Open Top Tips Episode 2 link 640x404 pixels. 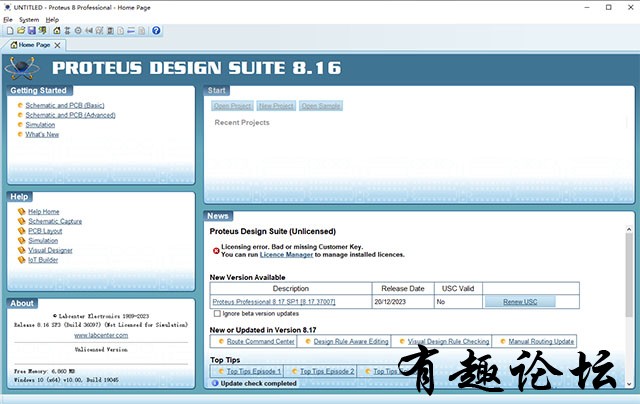click(327, 371)
